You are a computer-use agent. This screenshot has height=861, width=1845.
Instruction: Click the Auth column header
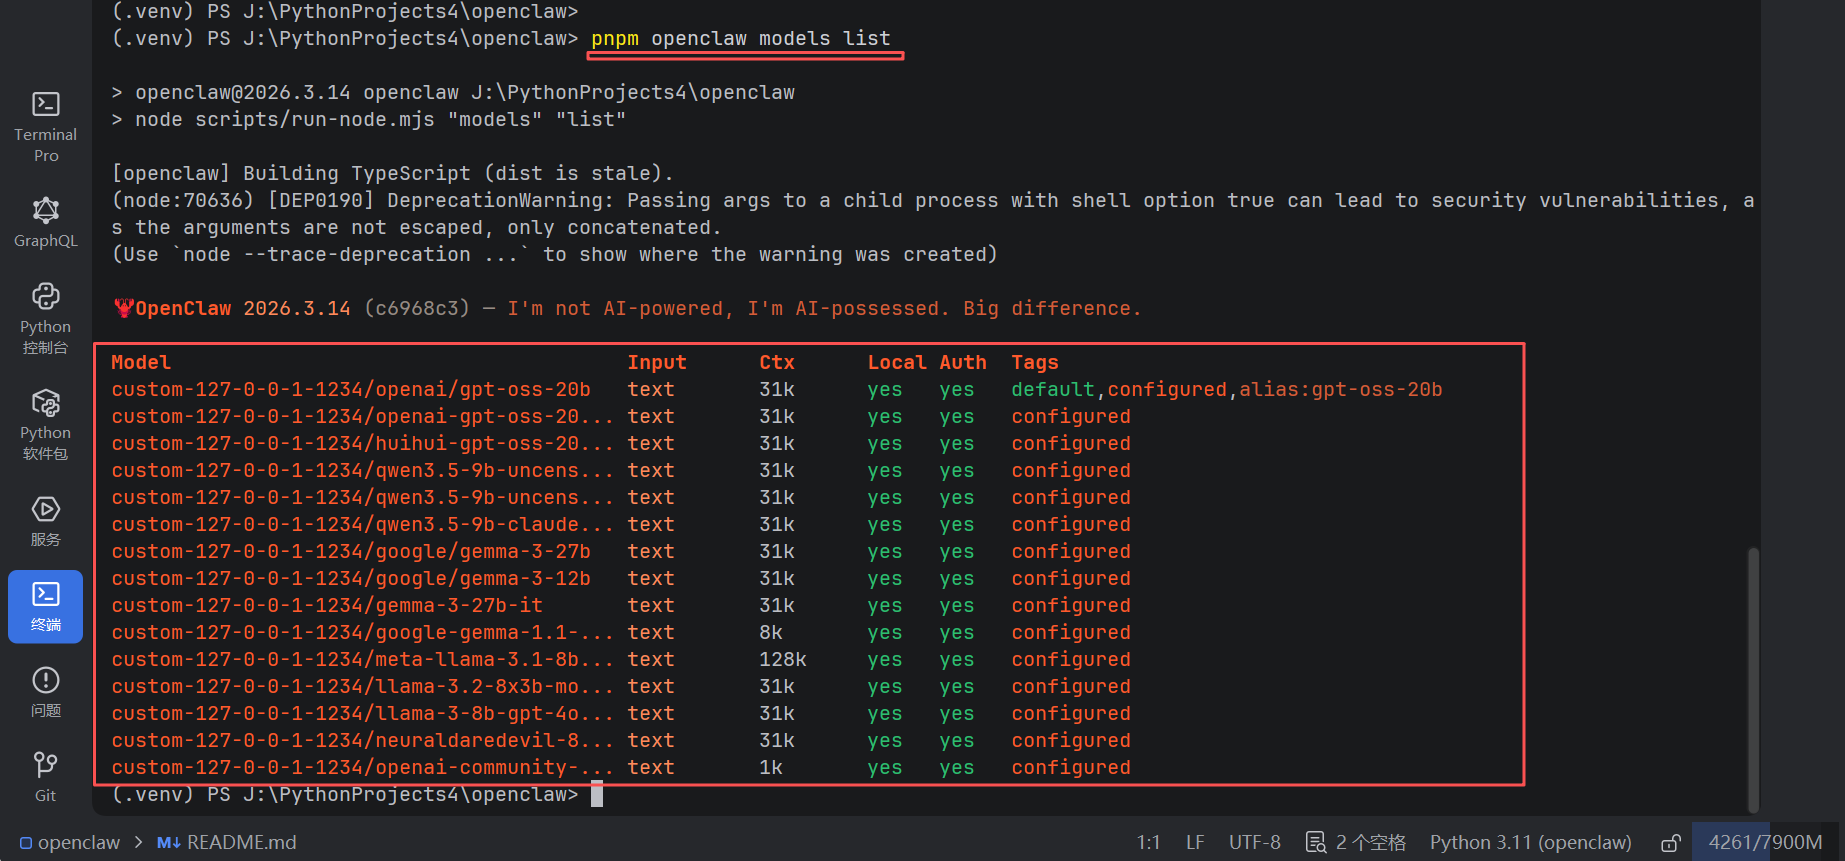click(962, 362)
